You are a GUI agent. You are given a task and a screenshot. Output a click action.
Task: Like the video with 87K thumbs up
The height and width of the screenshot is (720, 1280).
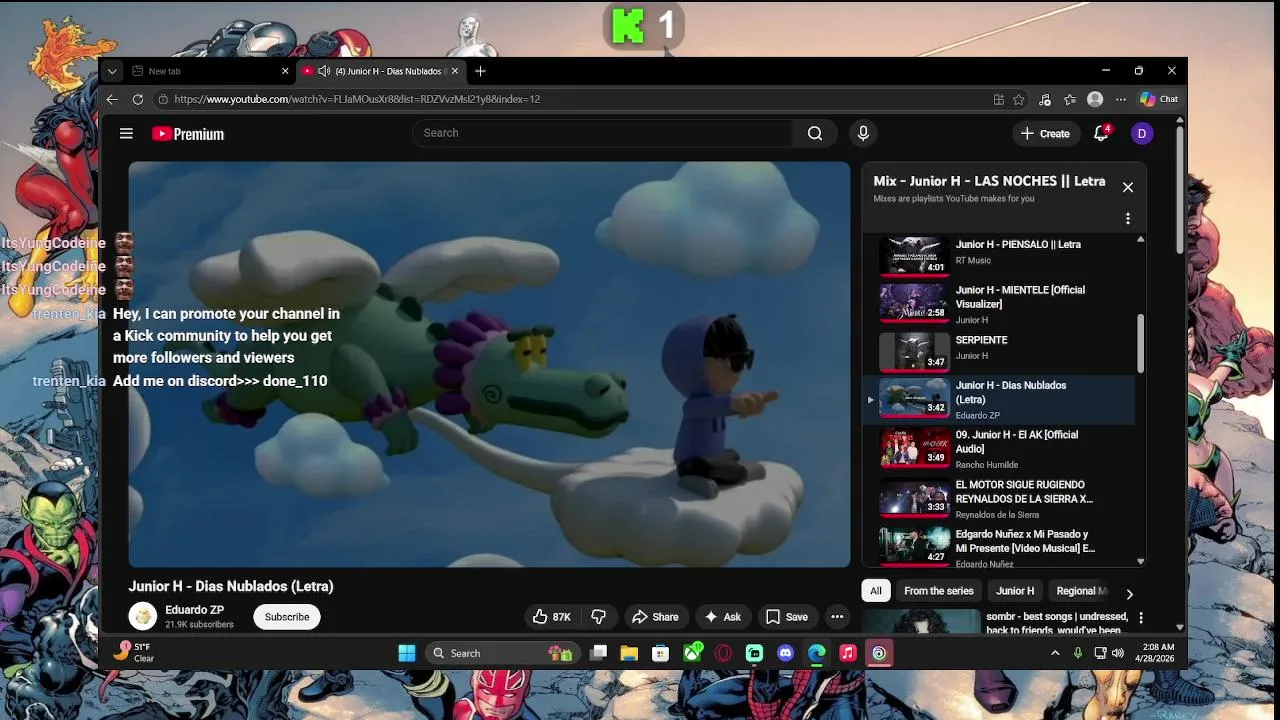coord(551,617)
